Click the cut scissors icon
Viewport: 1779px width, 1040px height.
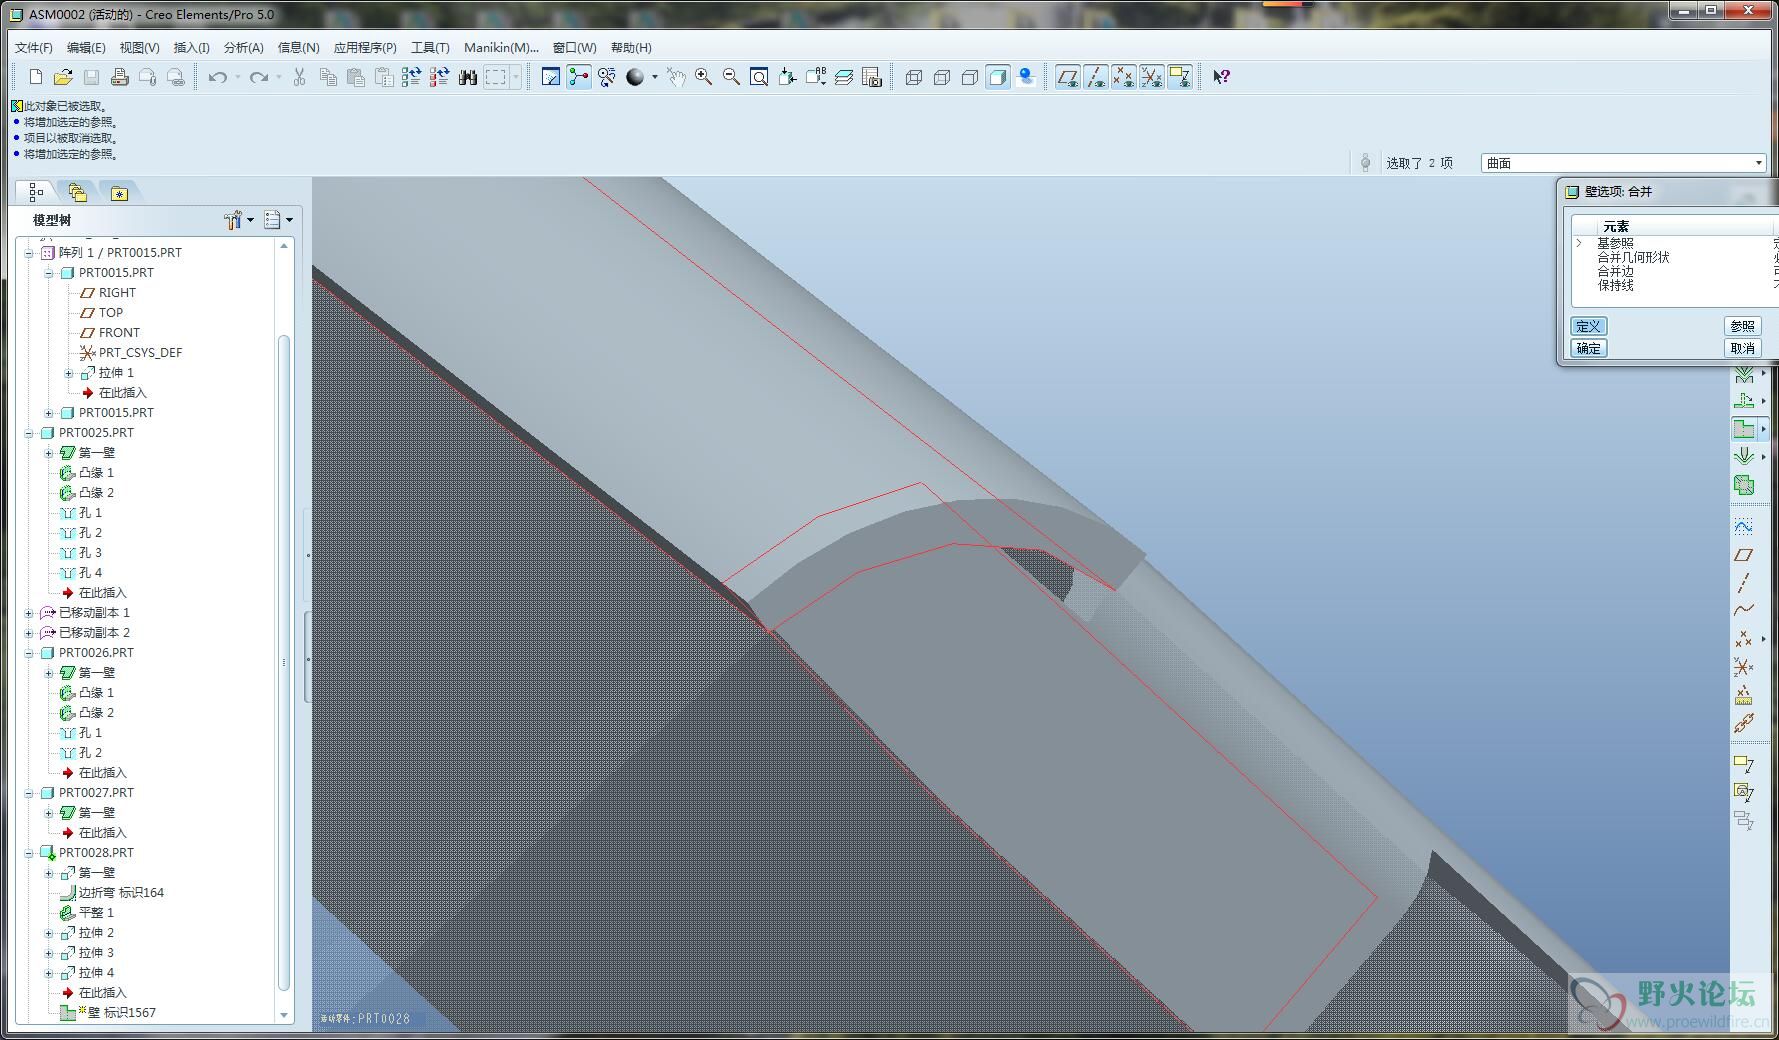click(299, 77)
